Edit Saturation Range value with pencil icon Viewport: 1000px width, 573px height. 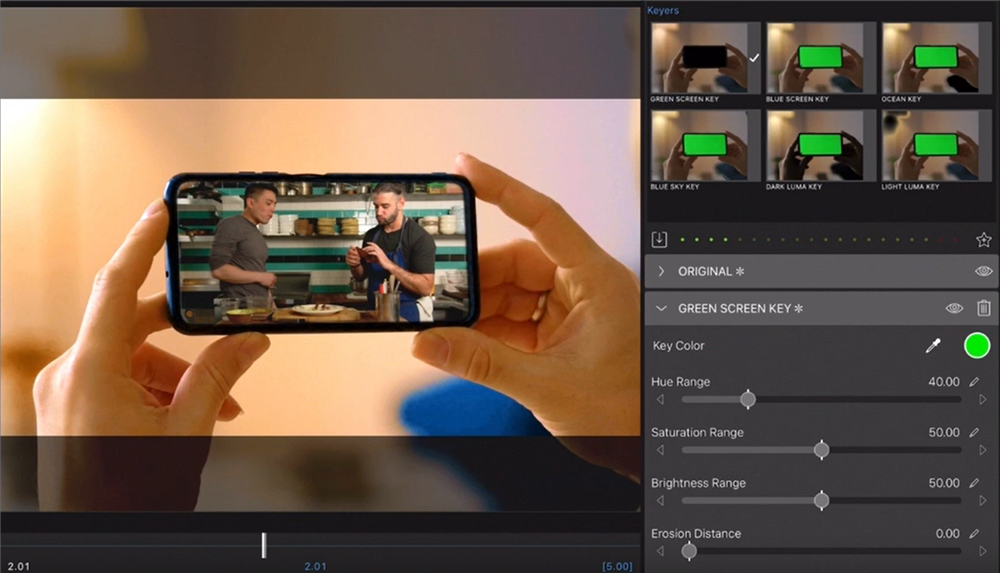click(x=974, y=432)
